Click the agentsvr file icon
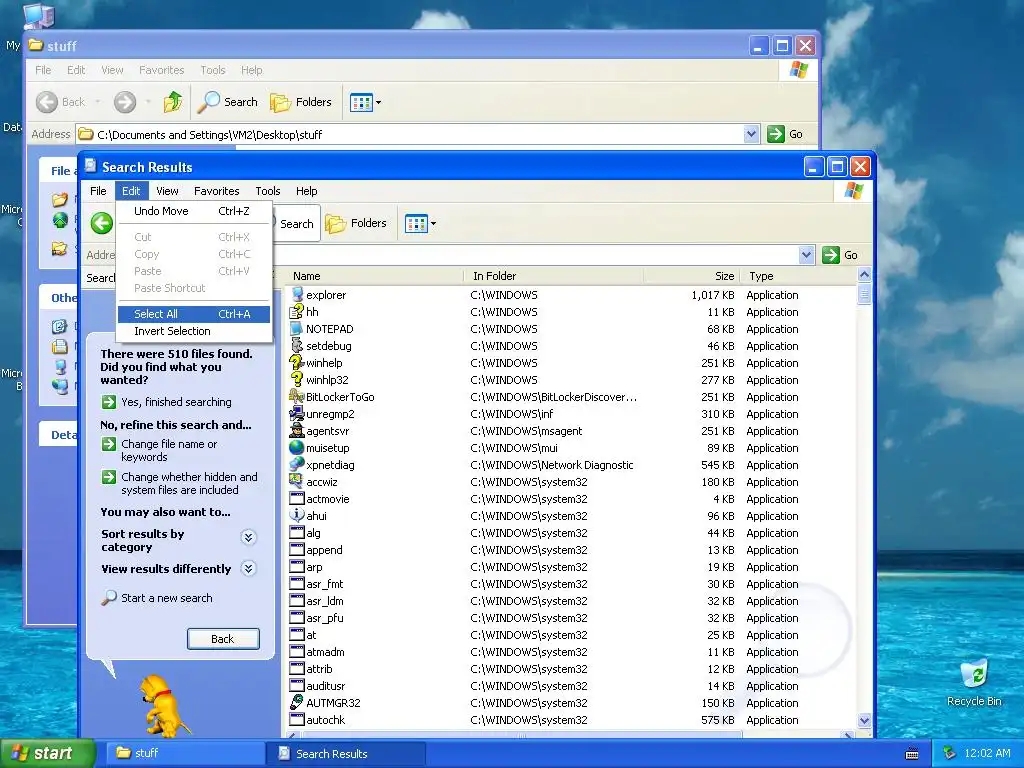Image resolution: width=1024 pixels, height=768 pixels. 297,430
